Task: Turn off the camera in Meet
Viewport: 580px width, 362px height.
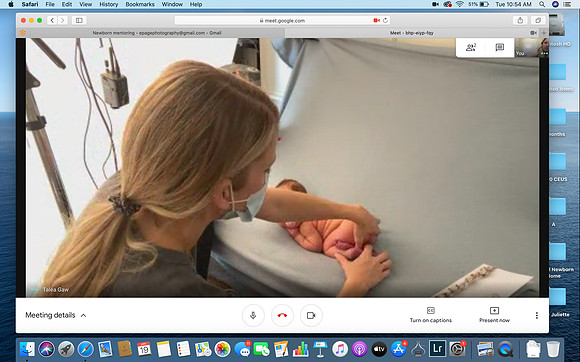Action: coord(311,315)
